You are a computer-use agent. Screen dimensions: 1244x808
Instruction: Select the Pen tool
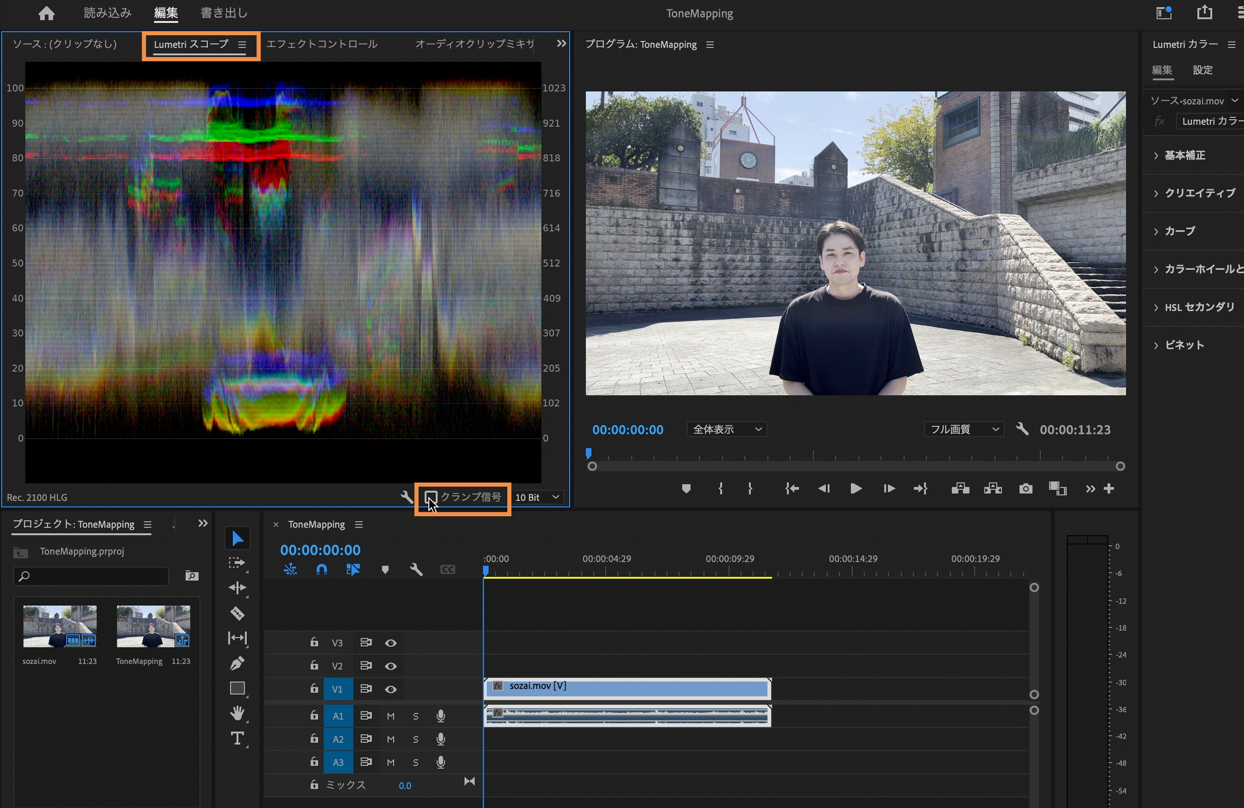tap(237, 663)
